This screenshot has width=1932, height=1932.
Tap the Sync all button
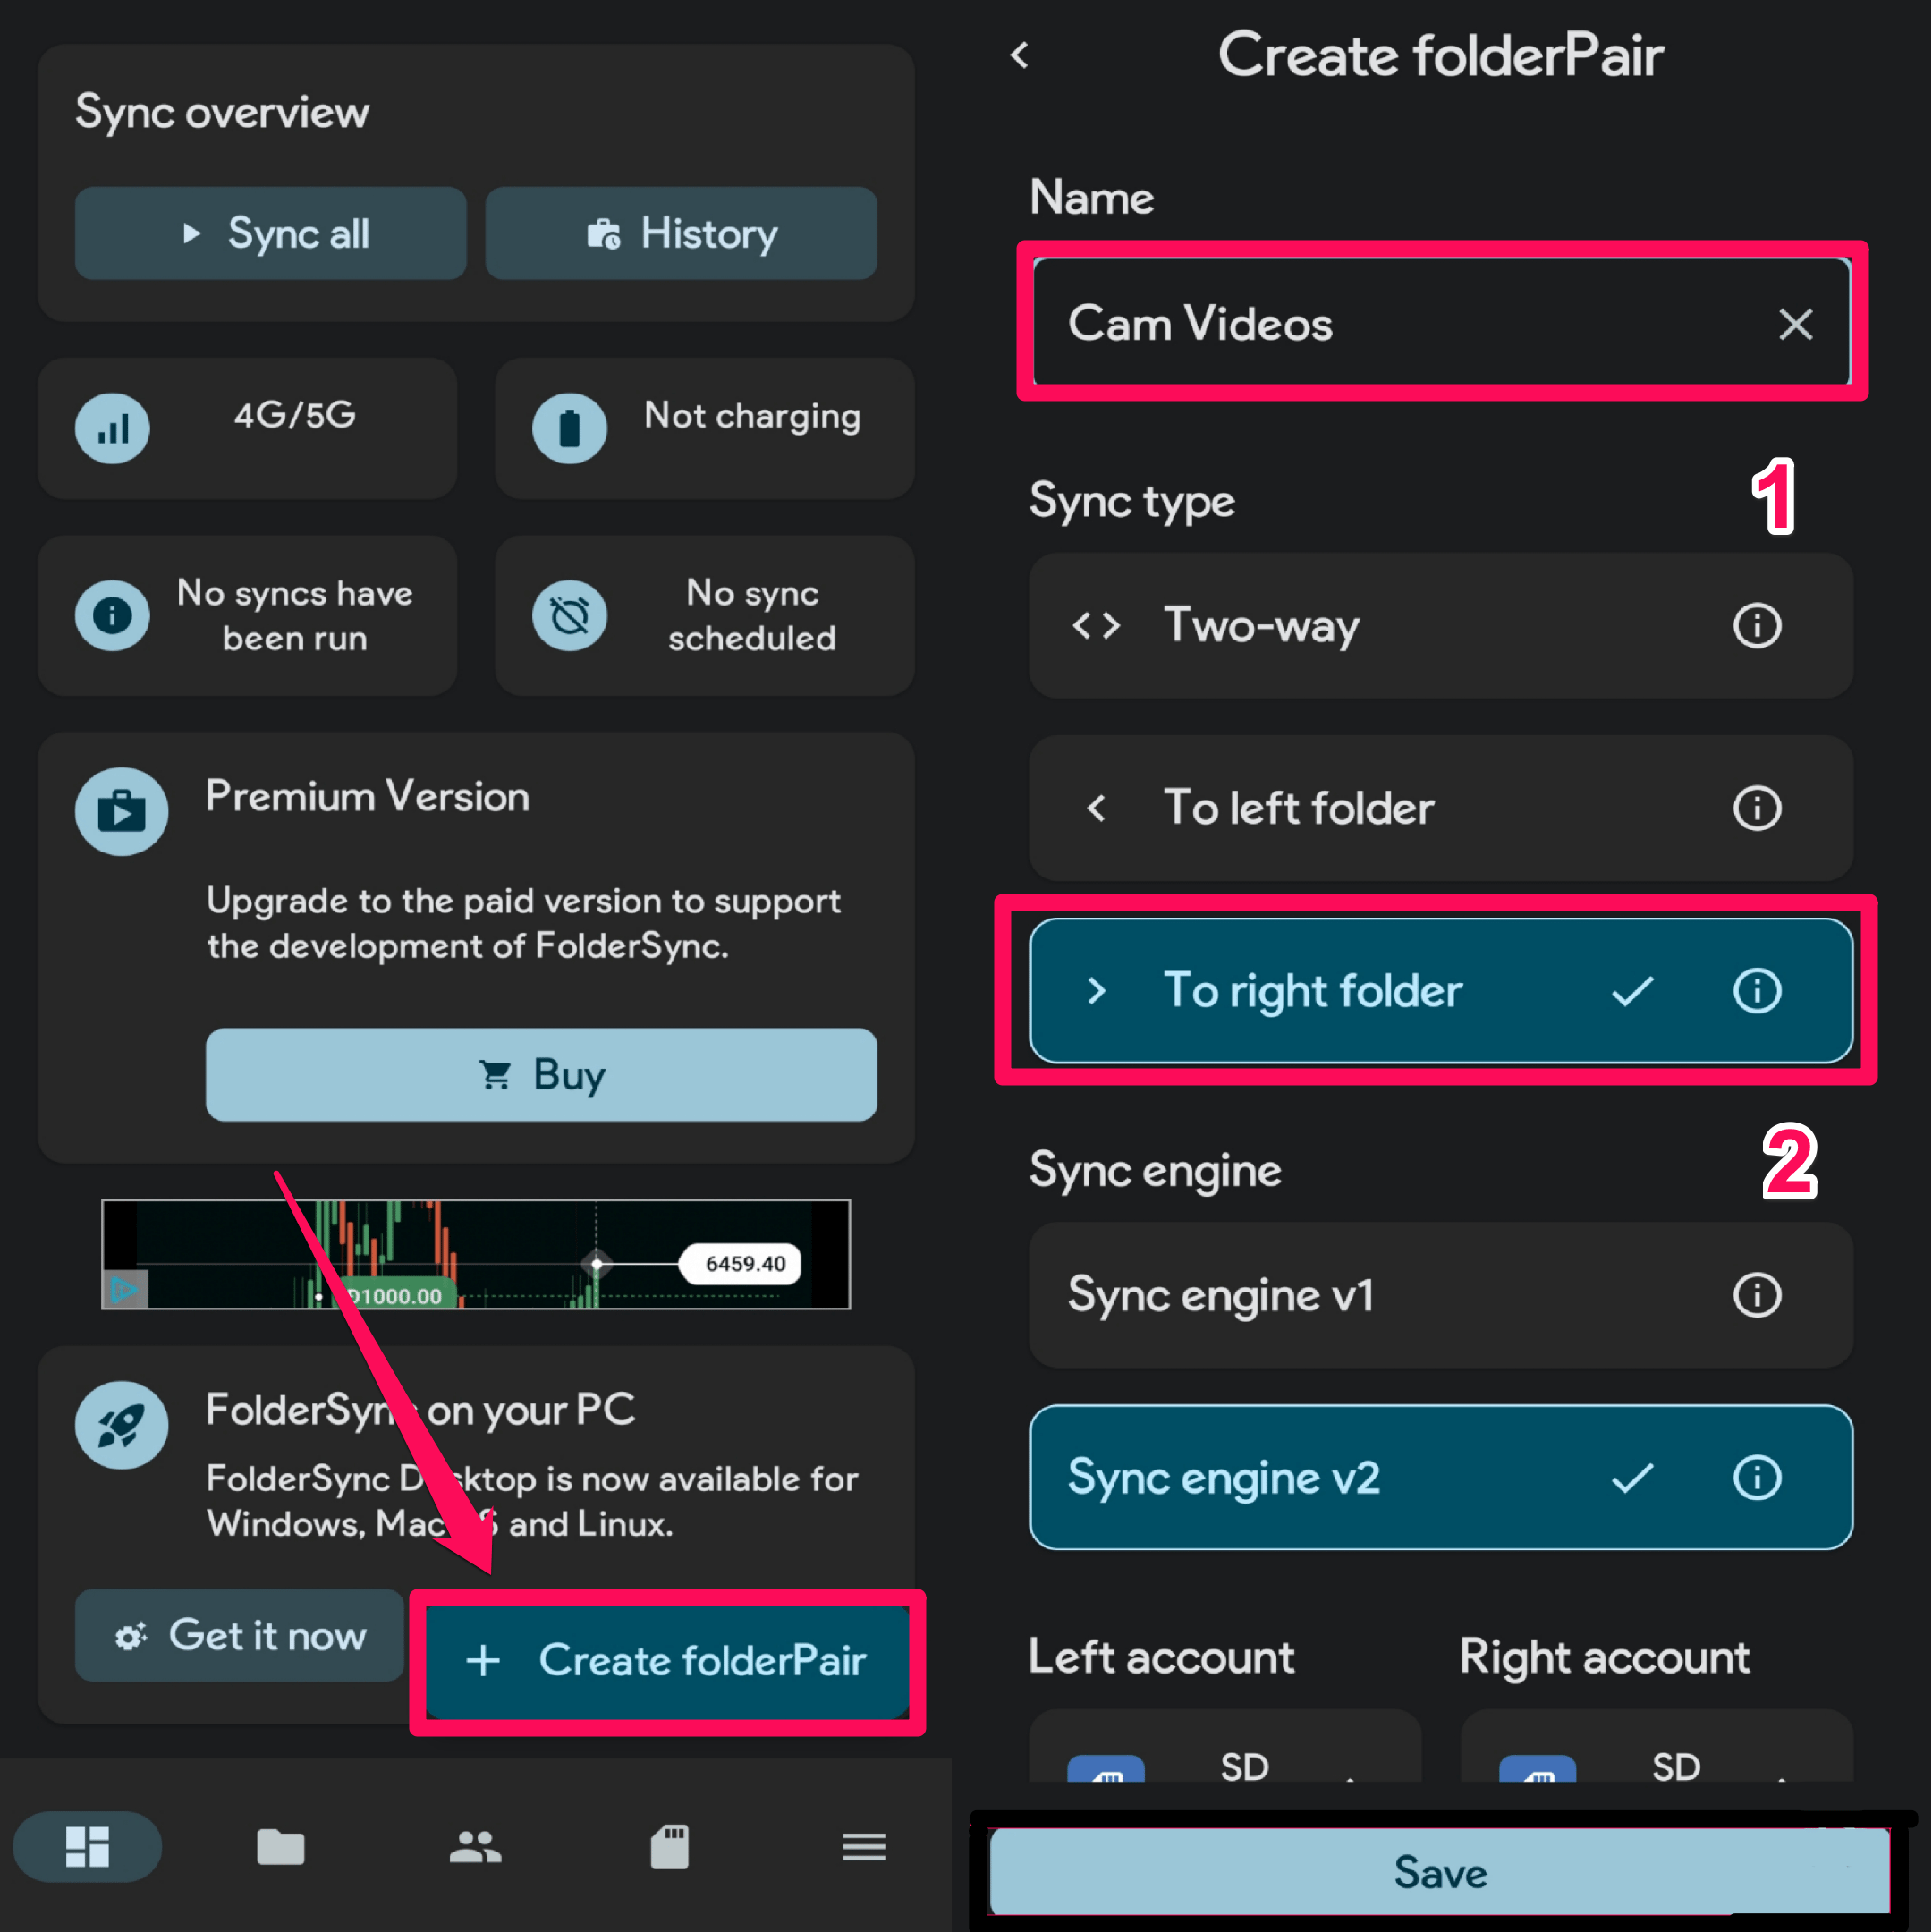[270, 233]
